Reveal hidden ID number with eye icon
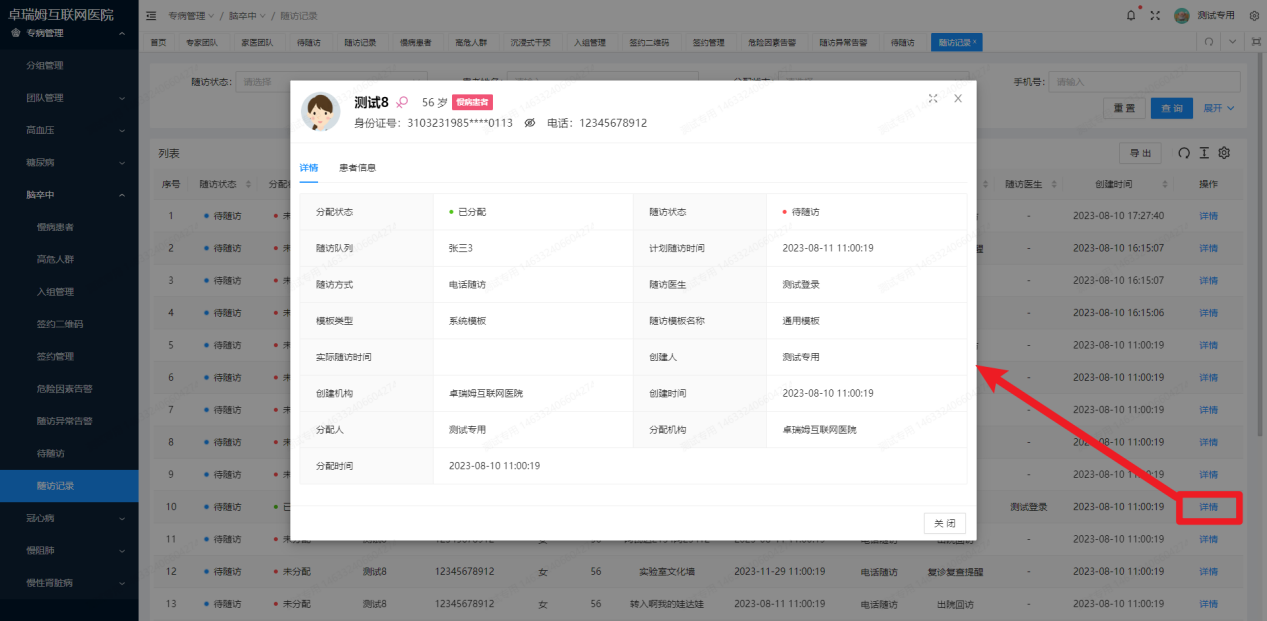The image size is (1267, 621). tap(530, 123)
